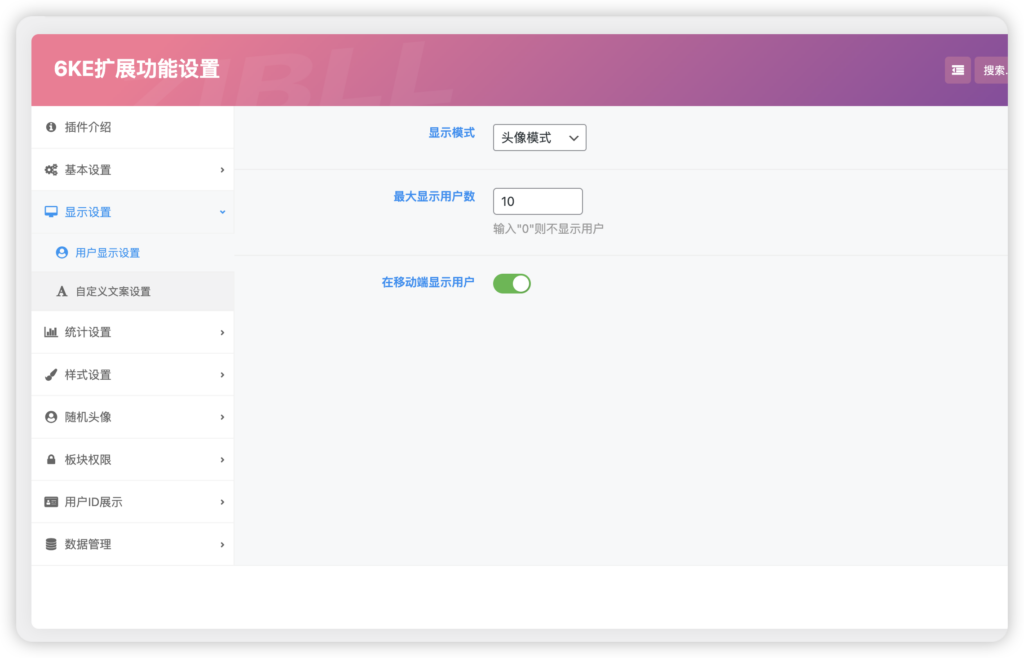The height and width of the screenshot is (658, 1024).
Task: Click the database icon next to 数据管理
Action: pyautogui.click(x=50, y=543)
